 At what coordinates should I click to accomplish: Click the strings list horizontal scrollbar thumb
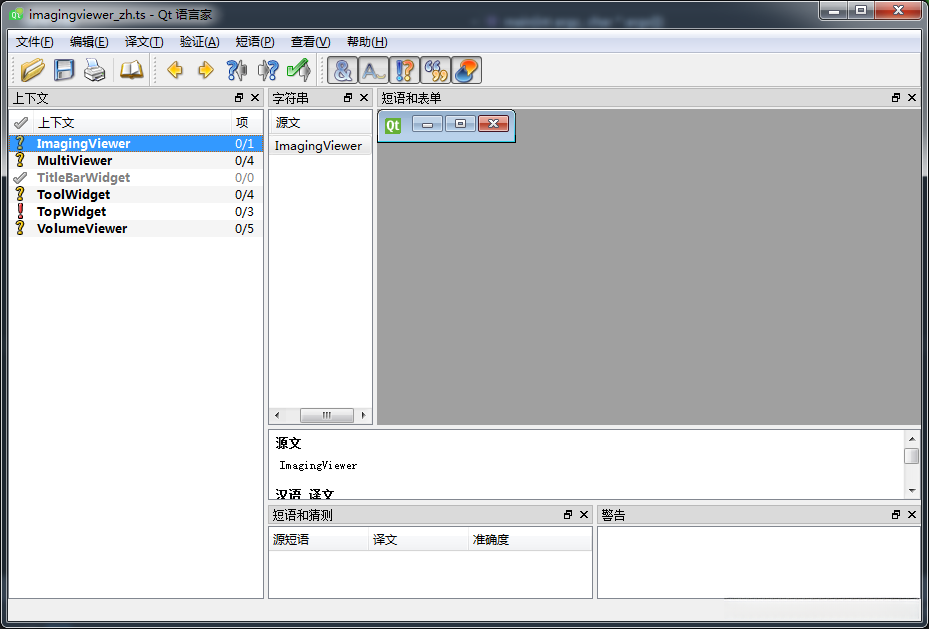point(326,415)
